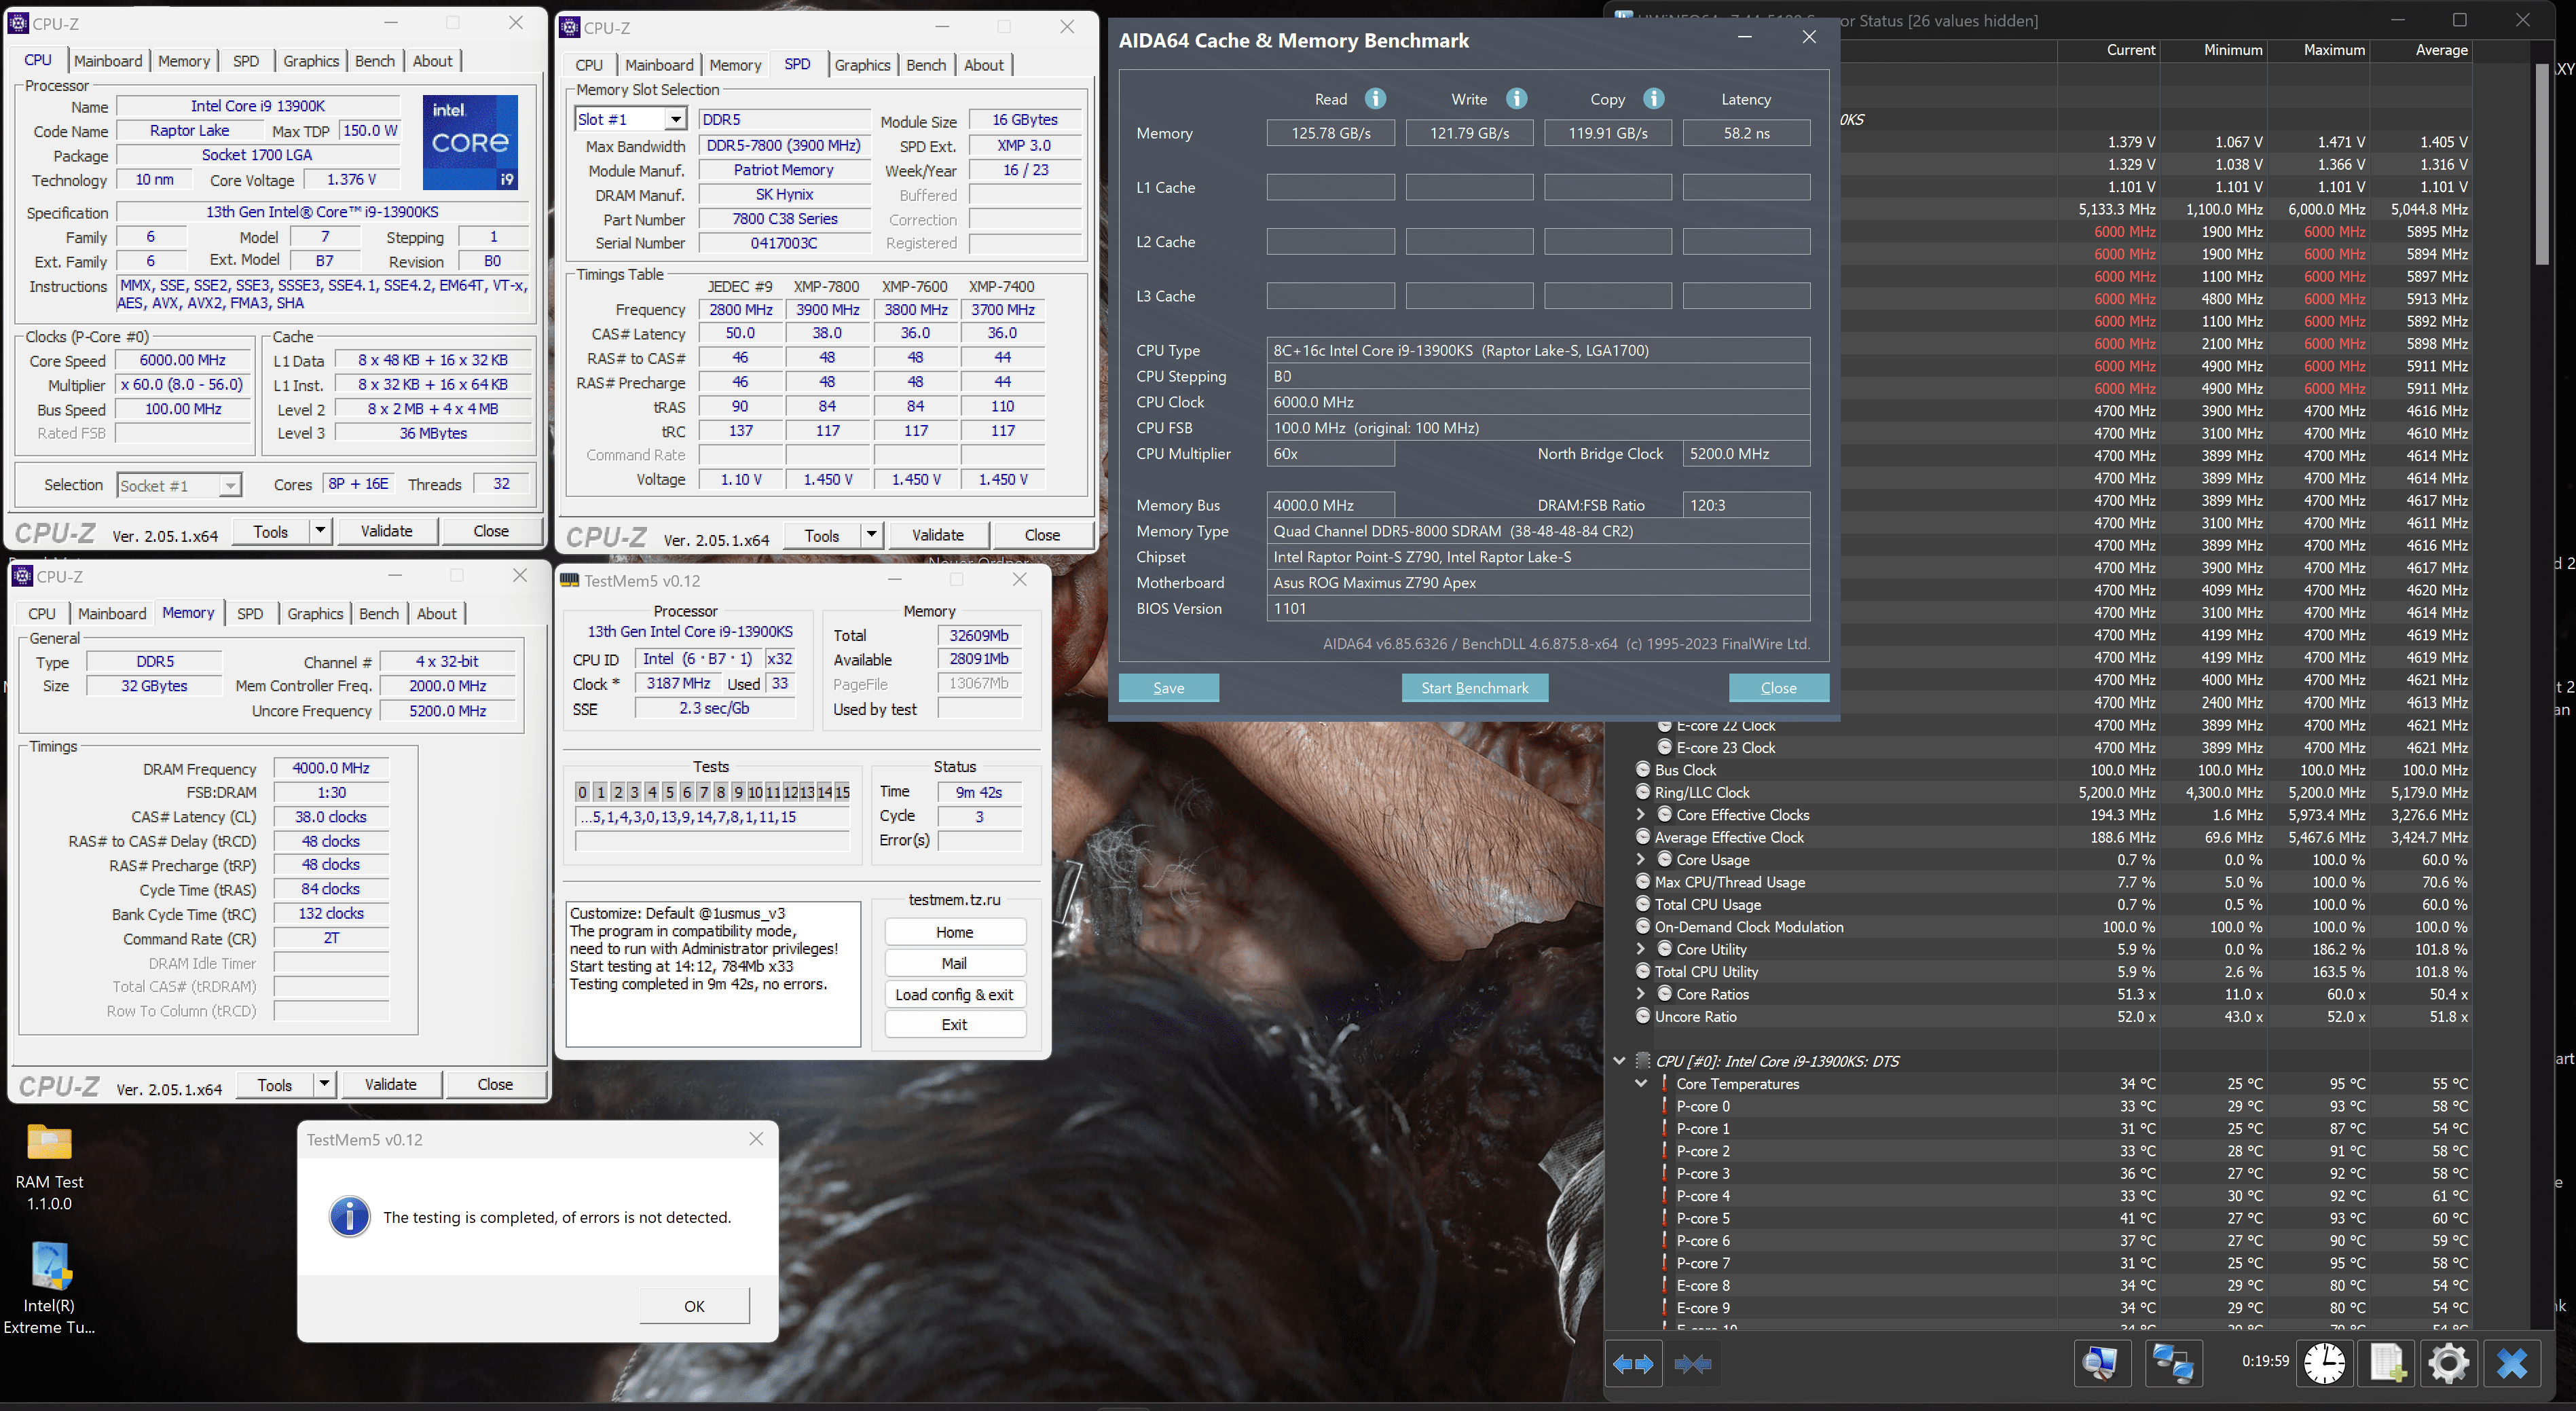Open the Slot #1 memory slot dropdown
This screenshot has height=1411, width=2576.
pyautogui.click(x=676, y=120)
